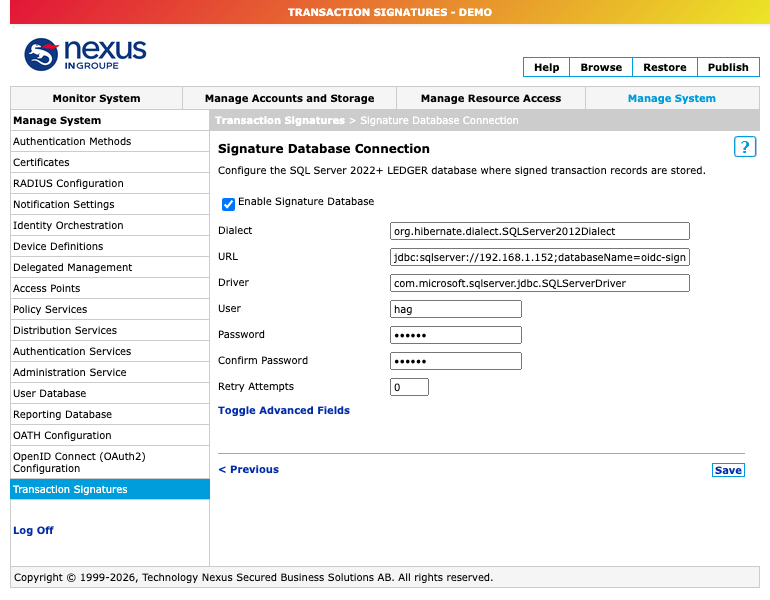Open the Manage System tab

671,98
